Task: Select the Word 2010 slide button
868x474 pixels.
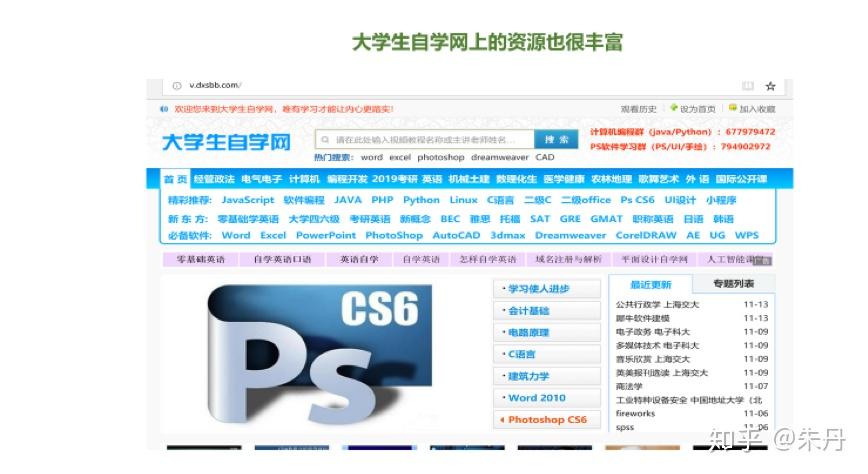Action: [x=546, y=398]
